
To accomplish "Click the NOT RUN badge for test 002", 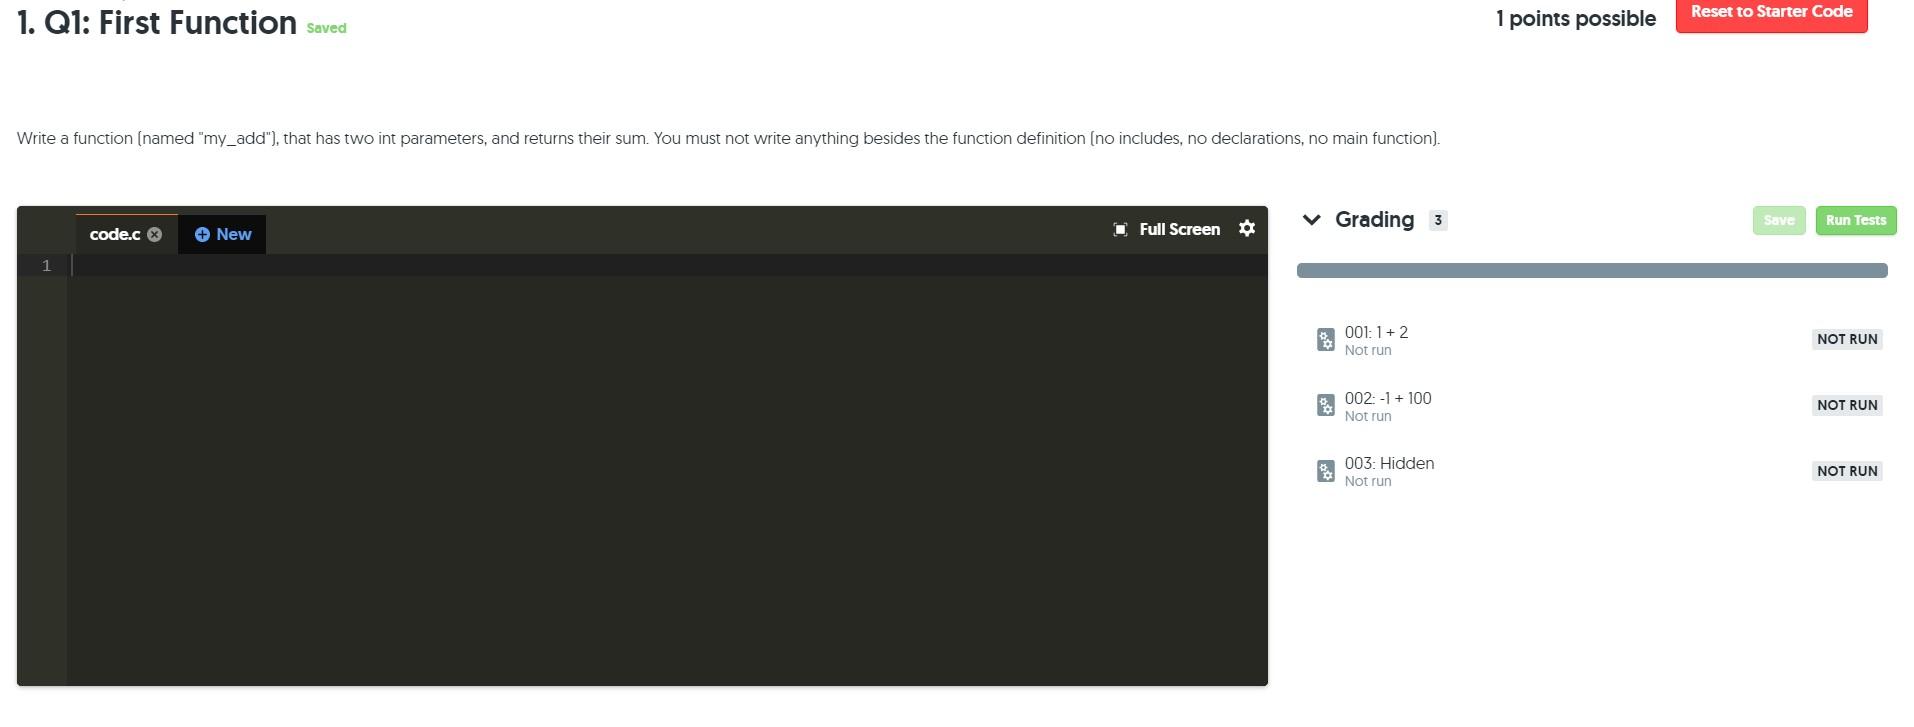I will (x=1847, y=405).
